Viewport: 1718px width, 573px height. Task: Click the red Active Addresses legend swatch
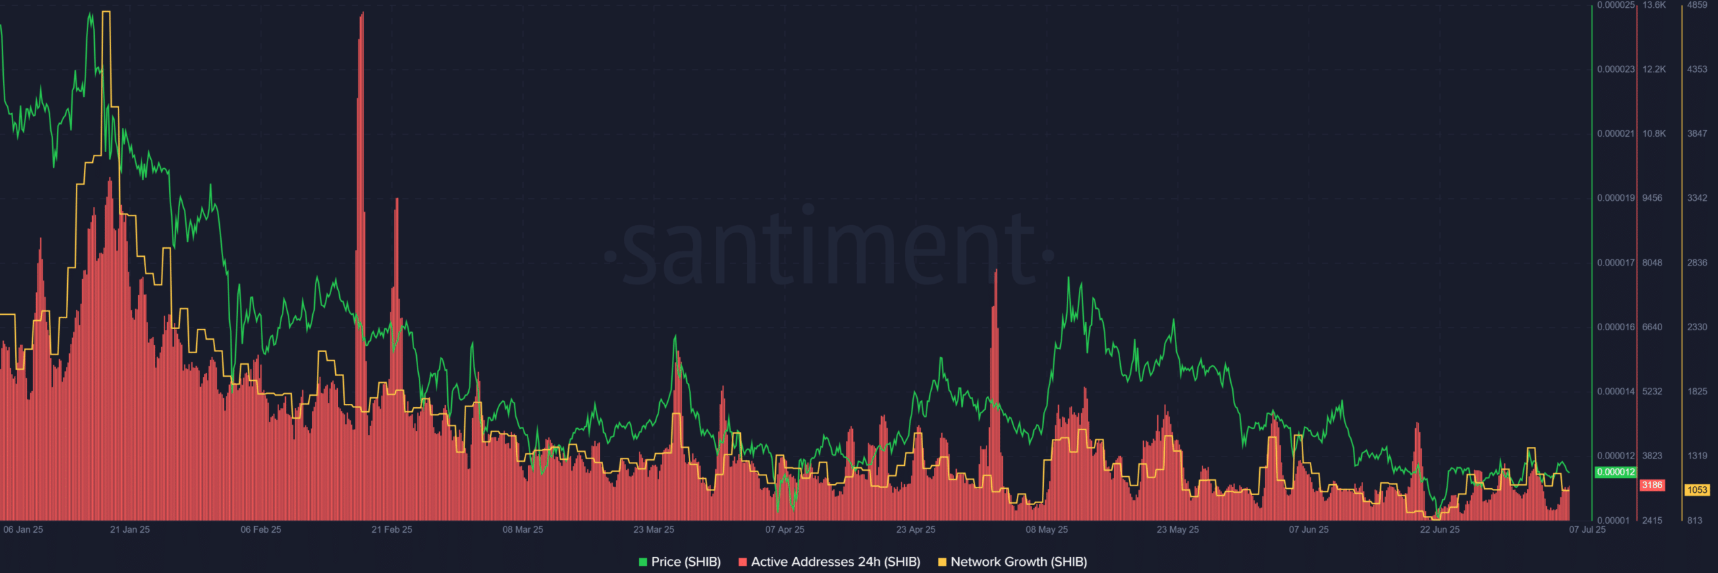tap(743, 562)
